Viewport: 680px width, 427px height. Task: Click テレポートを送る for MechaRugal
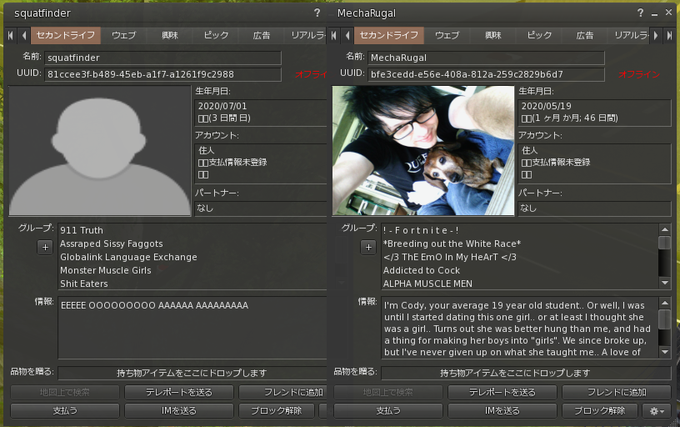coord(502,392)
